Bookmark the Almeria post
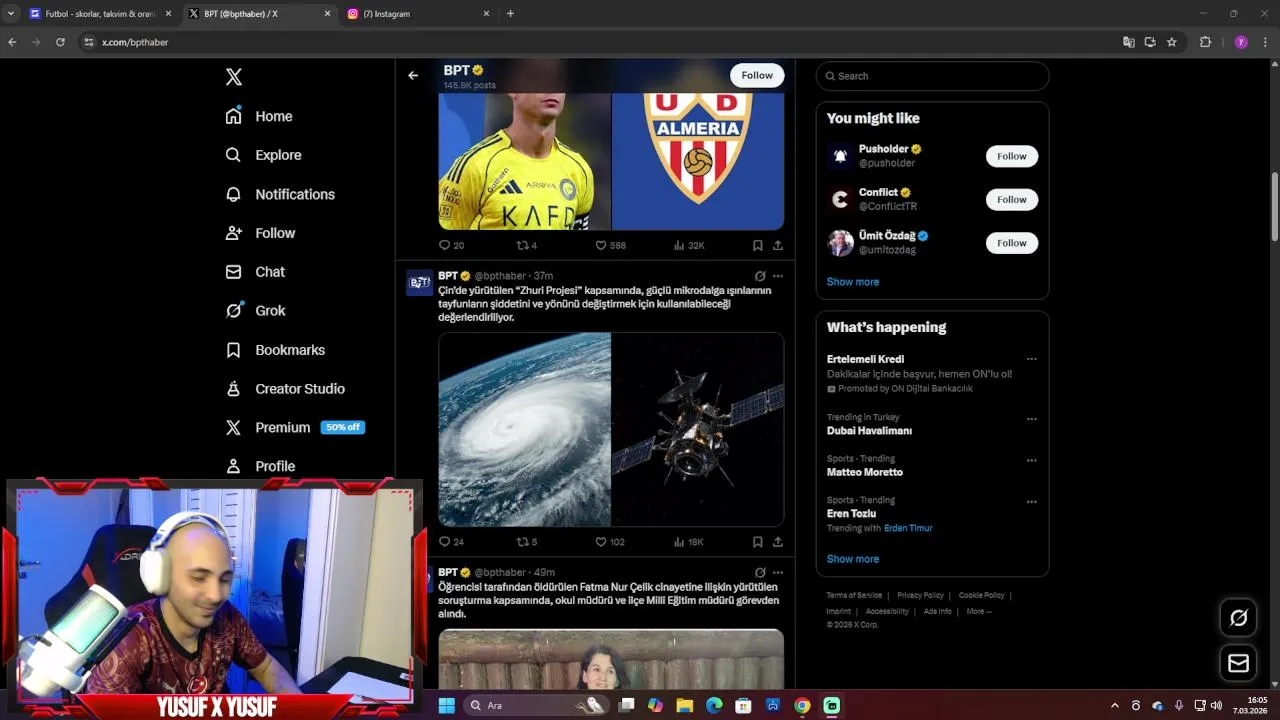This screenshot has width=1280, height=720. 757,245
